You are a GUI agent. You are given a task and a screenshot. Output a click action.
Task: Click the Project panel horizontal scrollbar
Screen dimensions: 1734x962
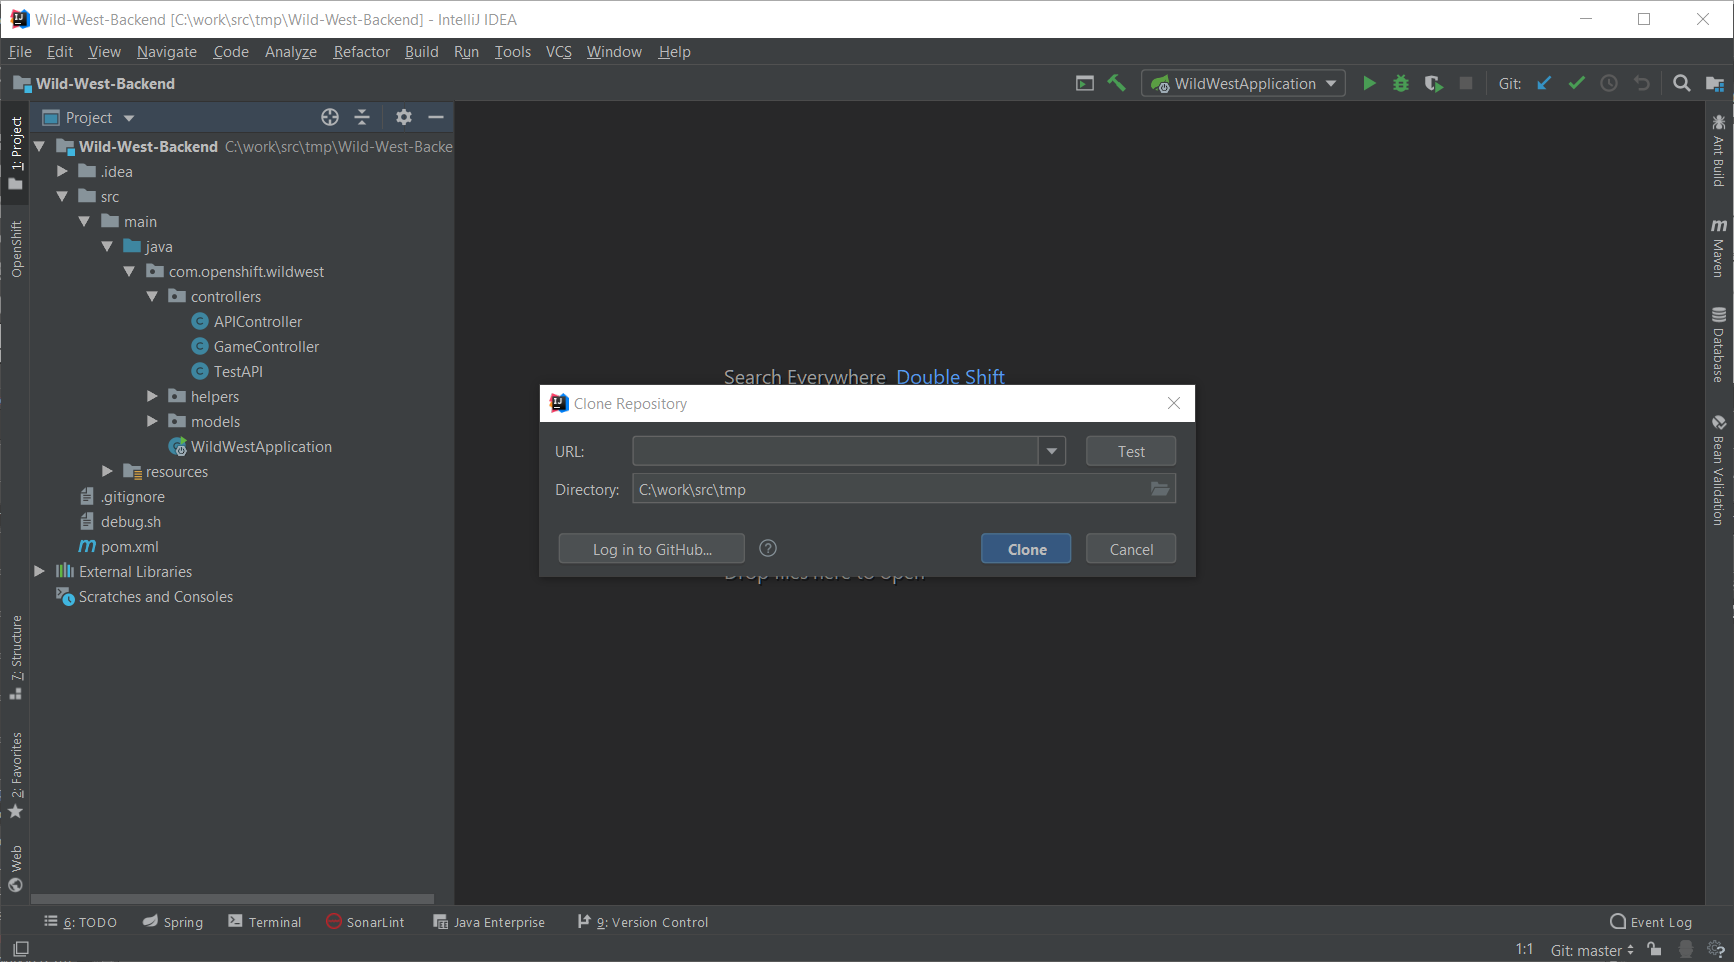pyautogui.click(x=234, y=899)
